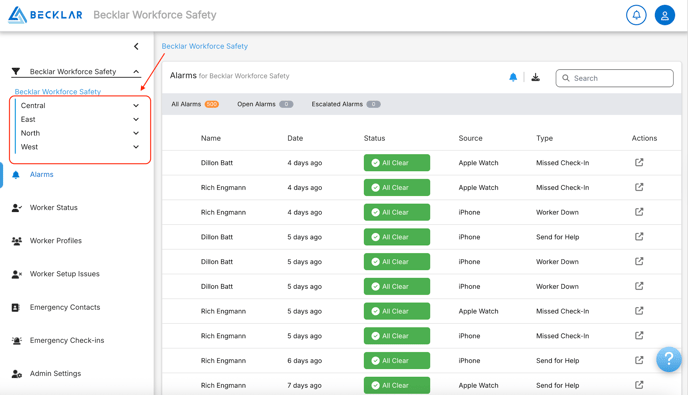Click the alarms Search field
Screen dimensions: 688x395
point(614,78)
